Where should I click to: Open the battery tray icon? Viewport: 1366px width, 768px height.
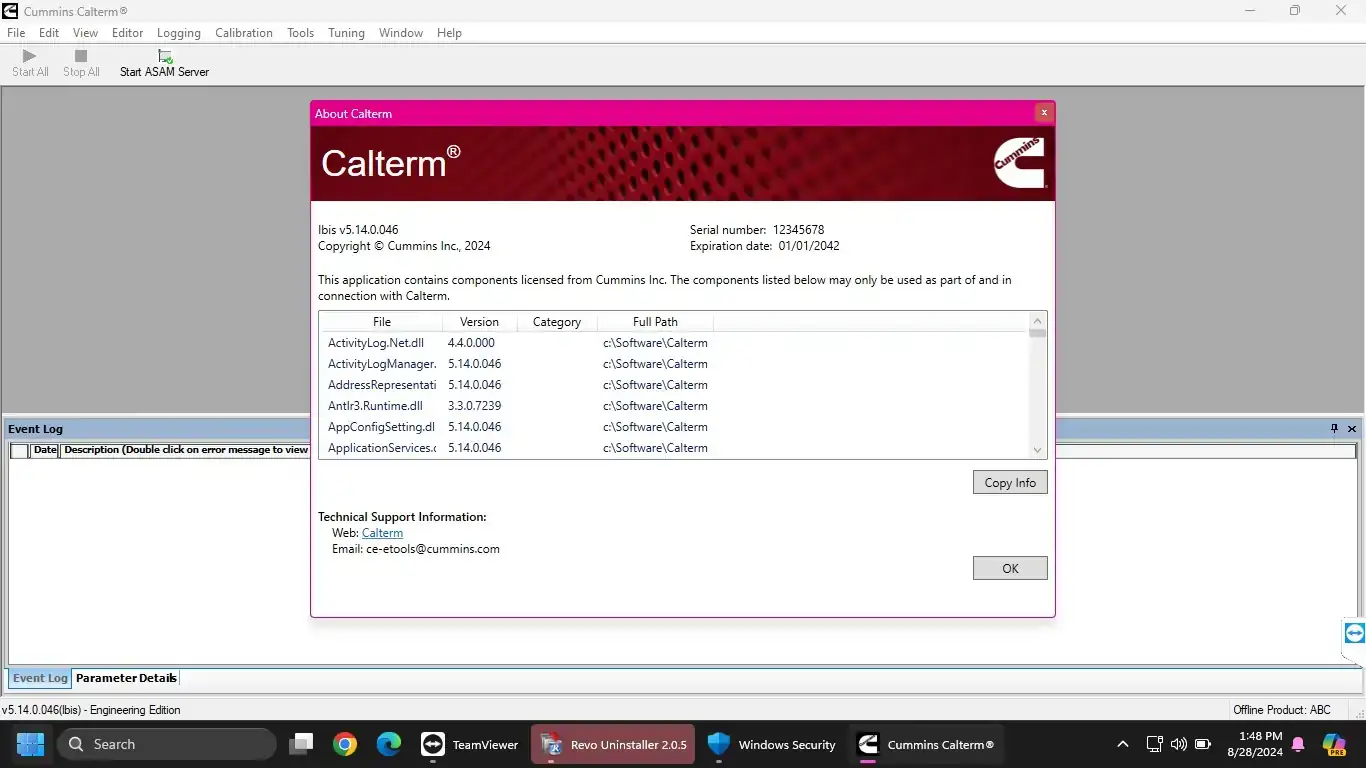(x=1203, y=744)
